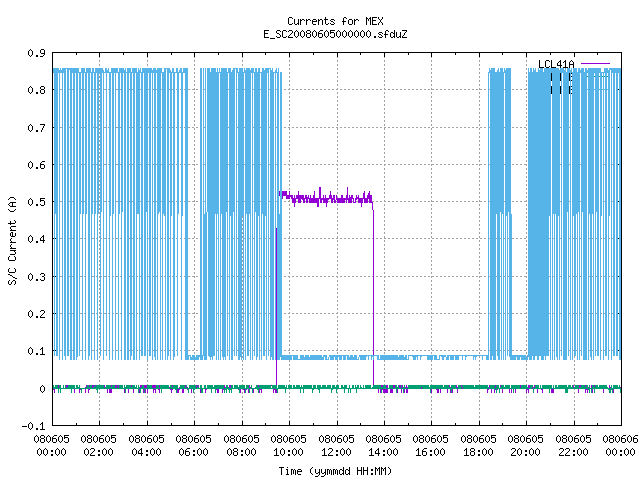This screenshot has width=640, height=480.
Task: Click the 0.9 y-axis tick label
Action: point(37,53)
